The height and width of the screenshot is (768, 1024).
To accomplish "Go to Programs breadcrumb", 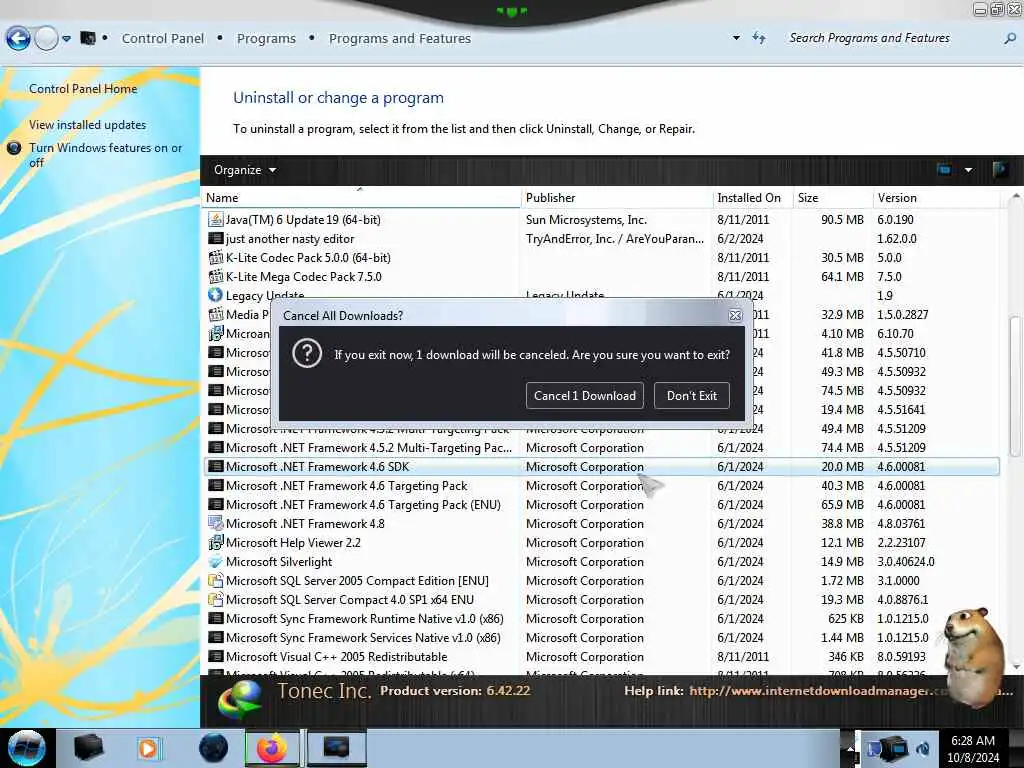I will 266,39.
